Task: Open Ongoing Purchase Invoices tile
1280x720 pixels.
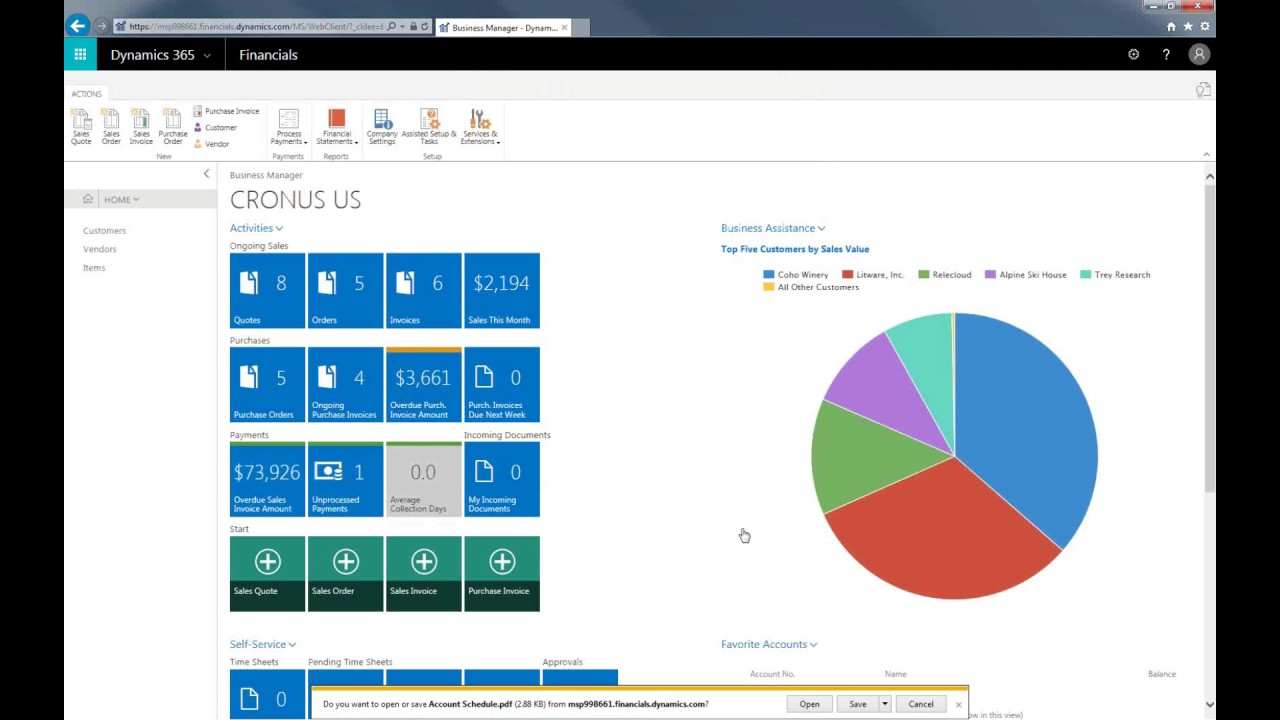Action: pos(345,385)
